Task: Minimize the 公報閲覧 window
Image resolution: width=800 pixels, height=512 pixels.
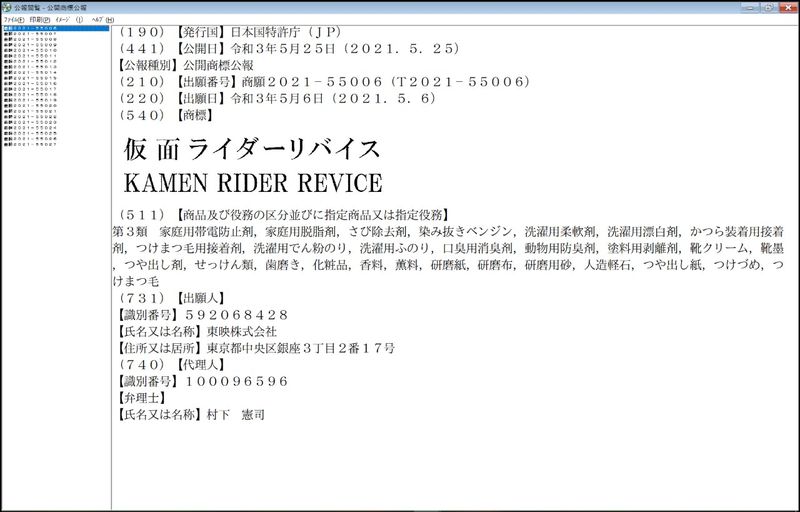Action: (x=751, y=8)
